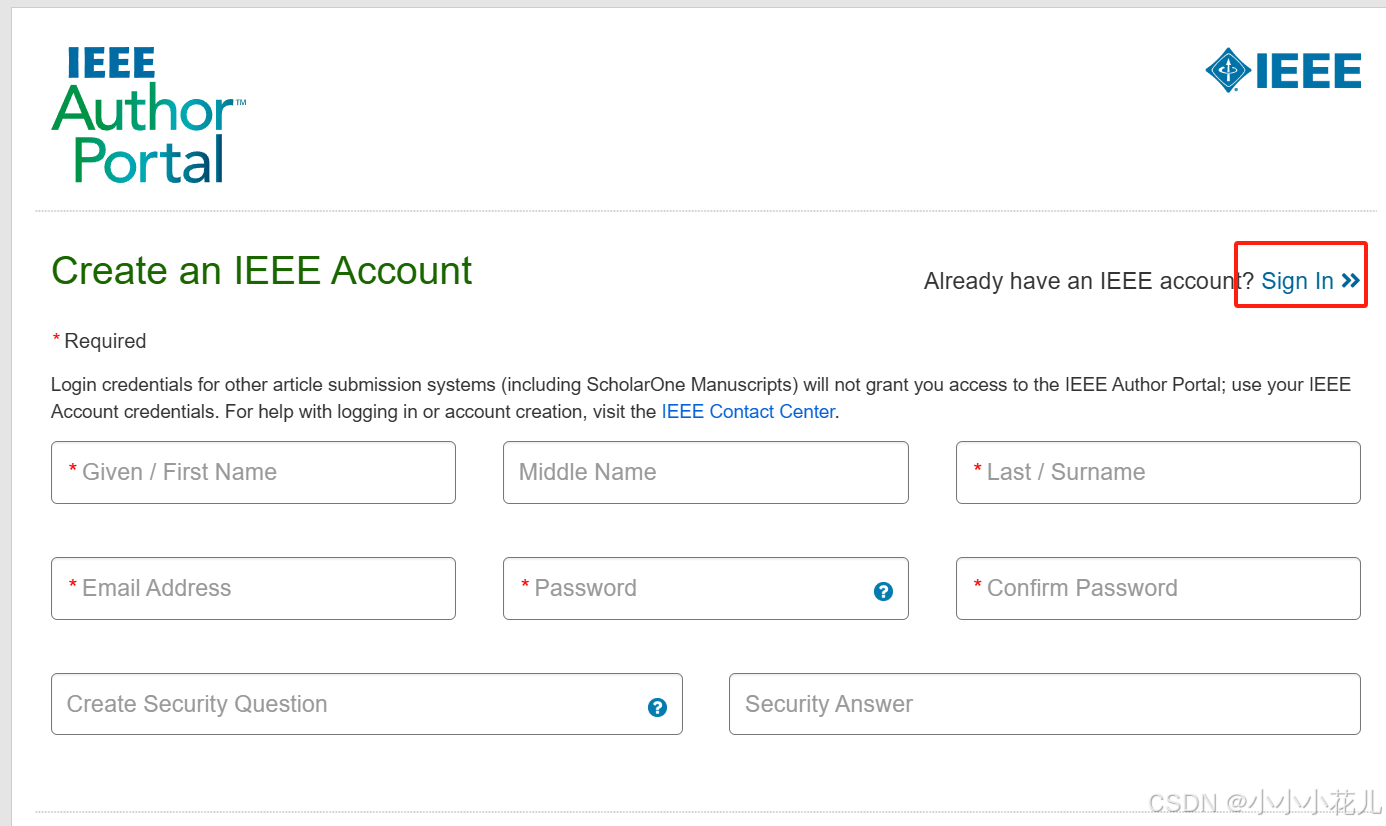Click the "* Required" note
The width and height of the screenshot is (1386, 826).
point(99,341)
